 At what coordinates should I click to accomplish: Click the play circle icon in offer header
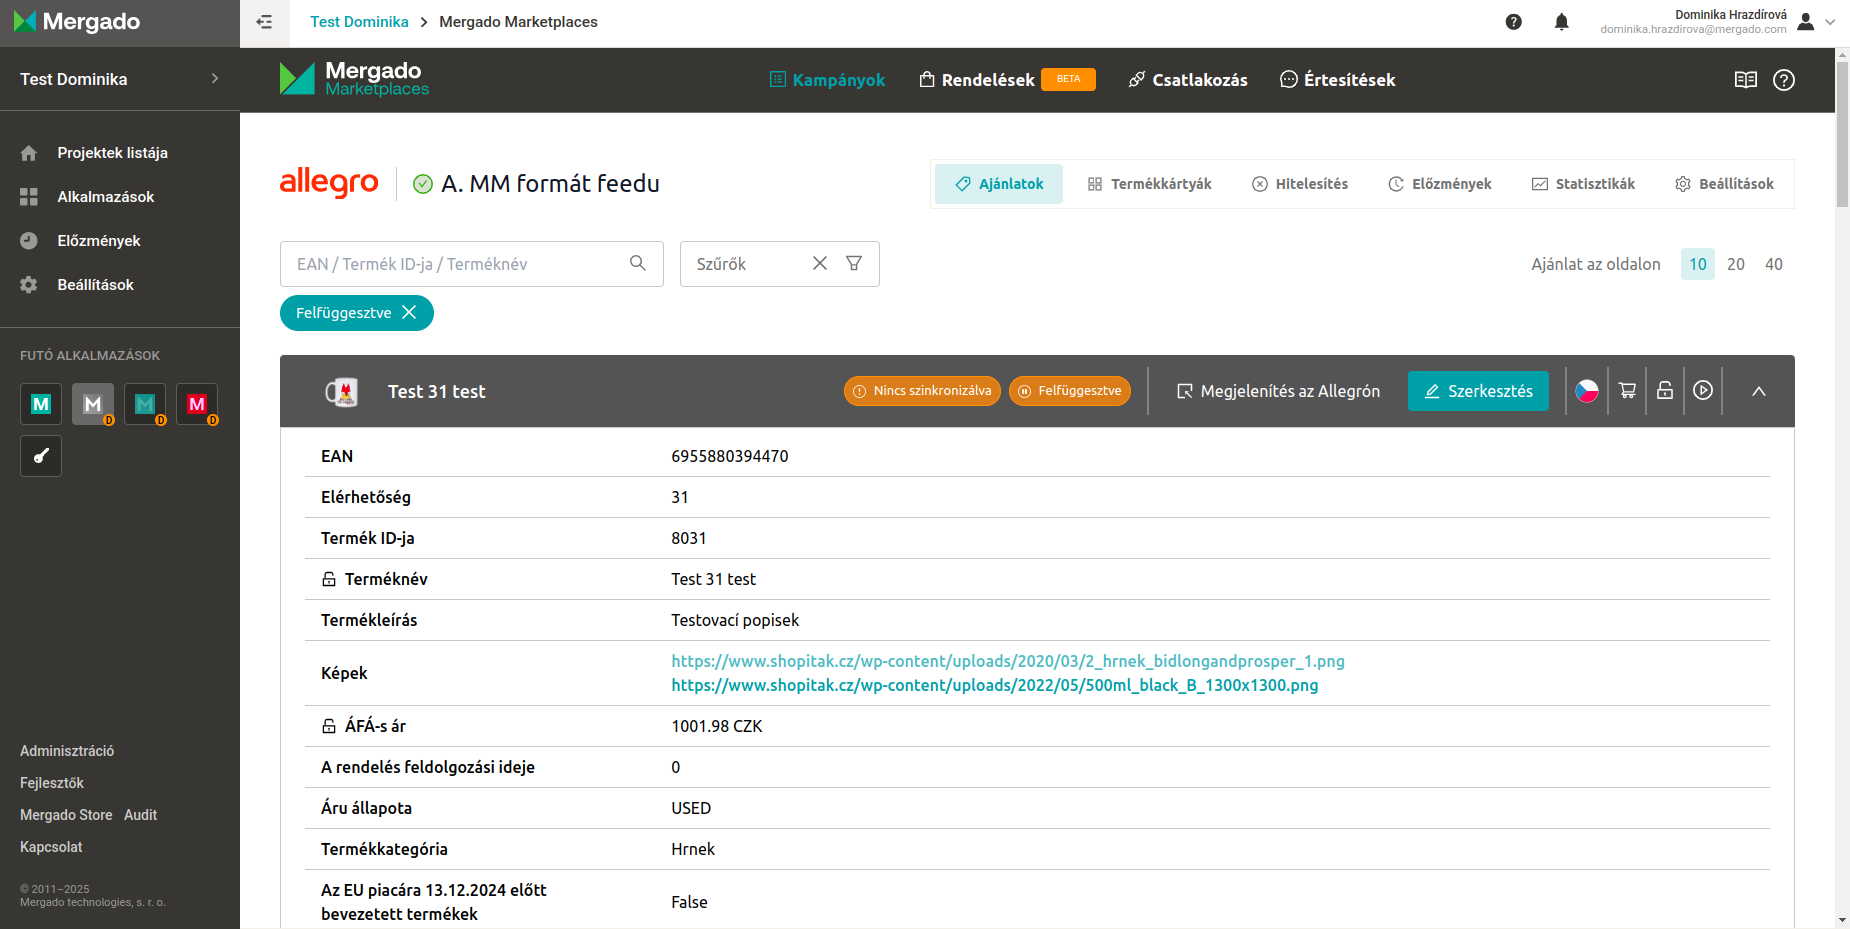click(x=1702, y=391)
